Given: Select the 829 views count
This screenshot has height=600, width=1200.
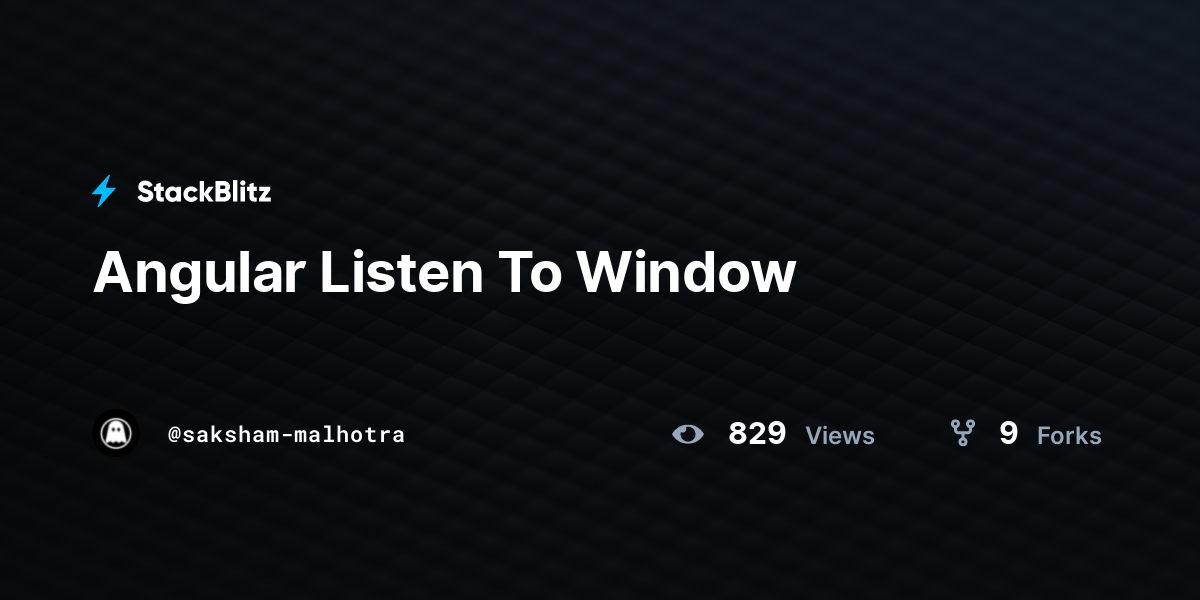Looking at the screenshot, I should pos(757,434).
